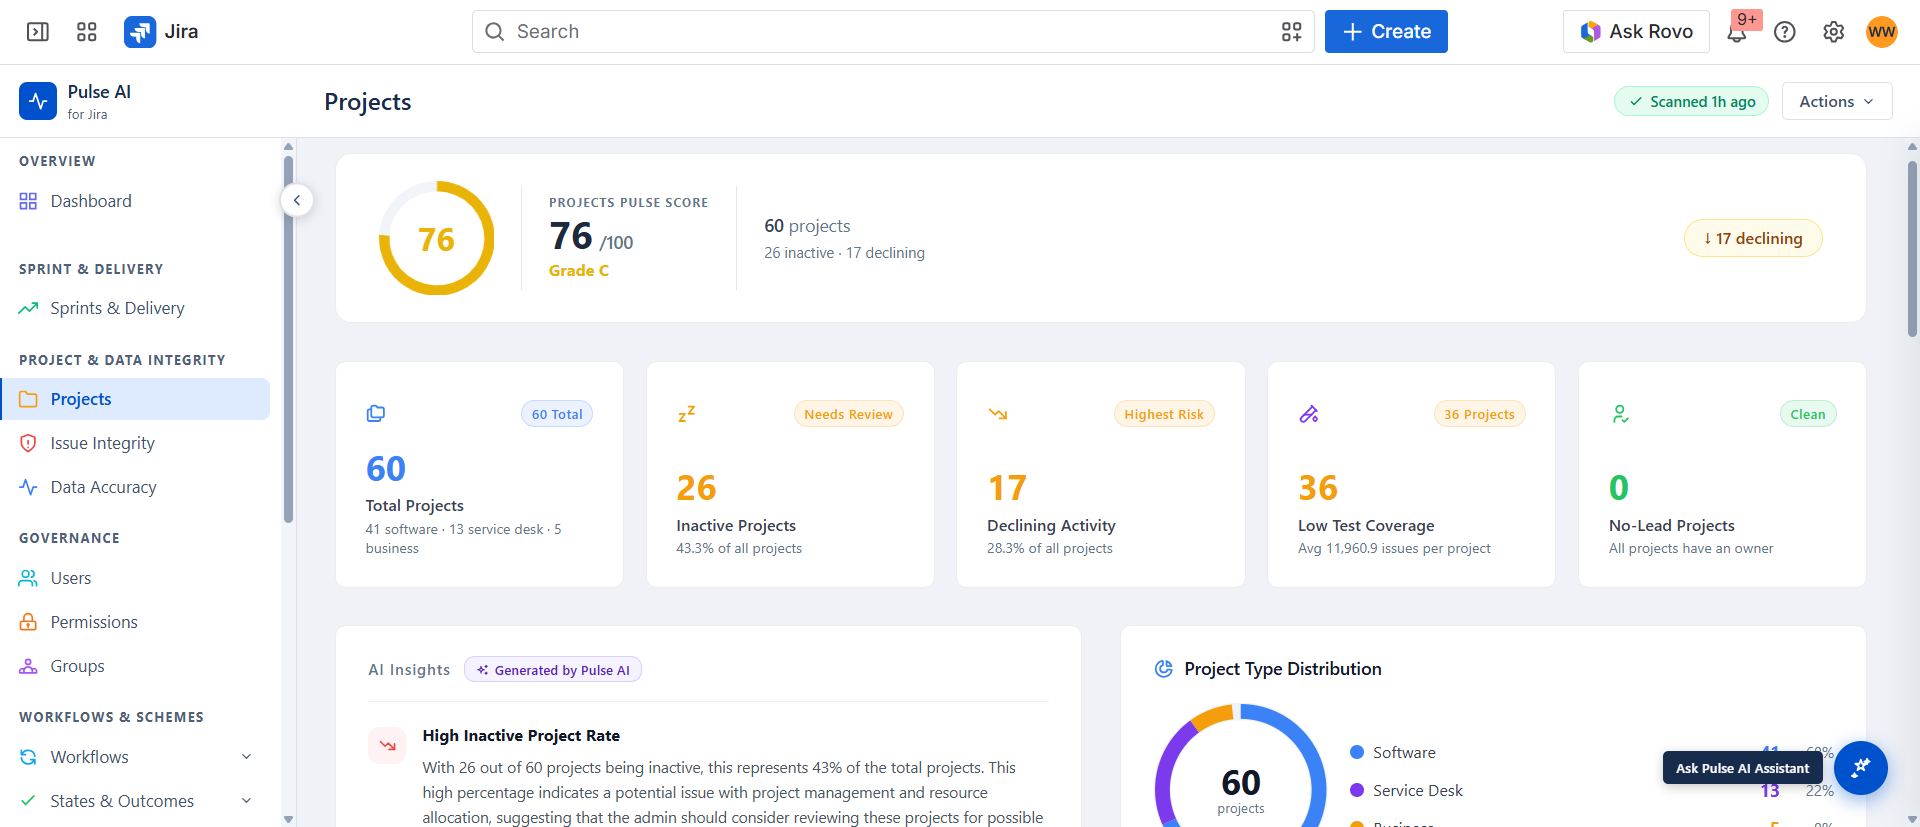Click the main page vertical scrollbar
The width and height of the screenshot is (1920, 827).
coord(1912,248)
